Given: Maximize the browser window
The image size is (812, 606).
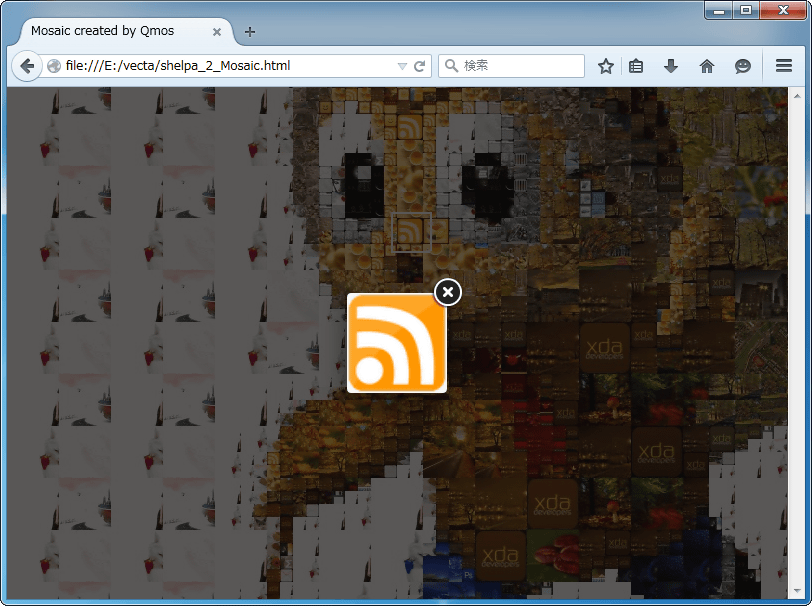Looking at the screenshot, I should [x=746, y=10].
